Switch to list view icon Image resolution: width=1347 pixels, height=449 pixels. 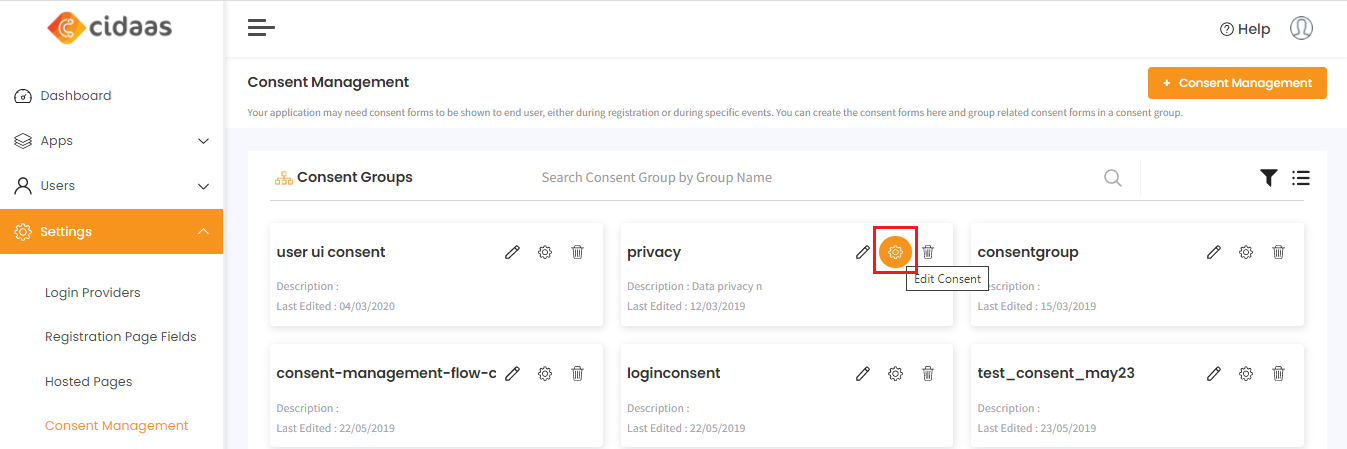click(1300, 178)
